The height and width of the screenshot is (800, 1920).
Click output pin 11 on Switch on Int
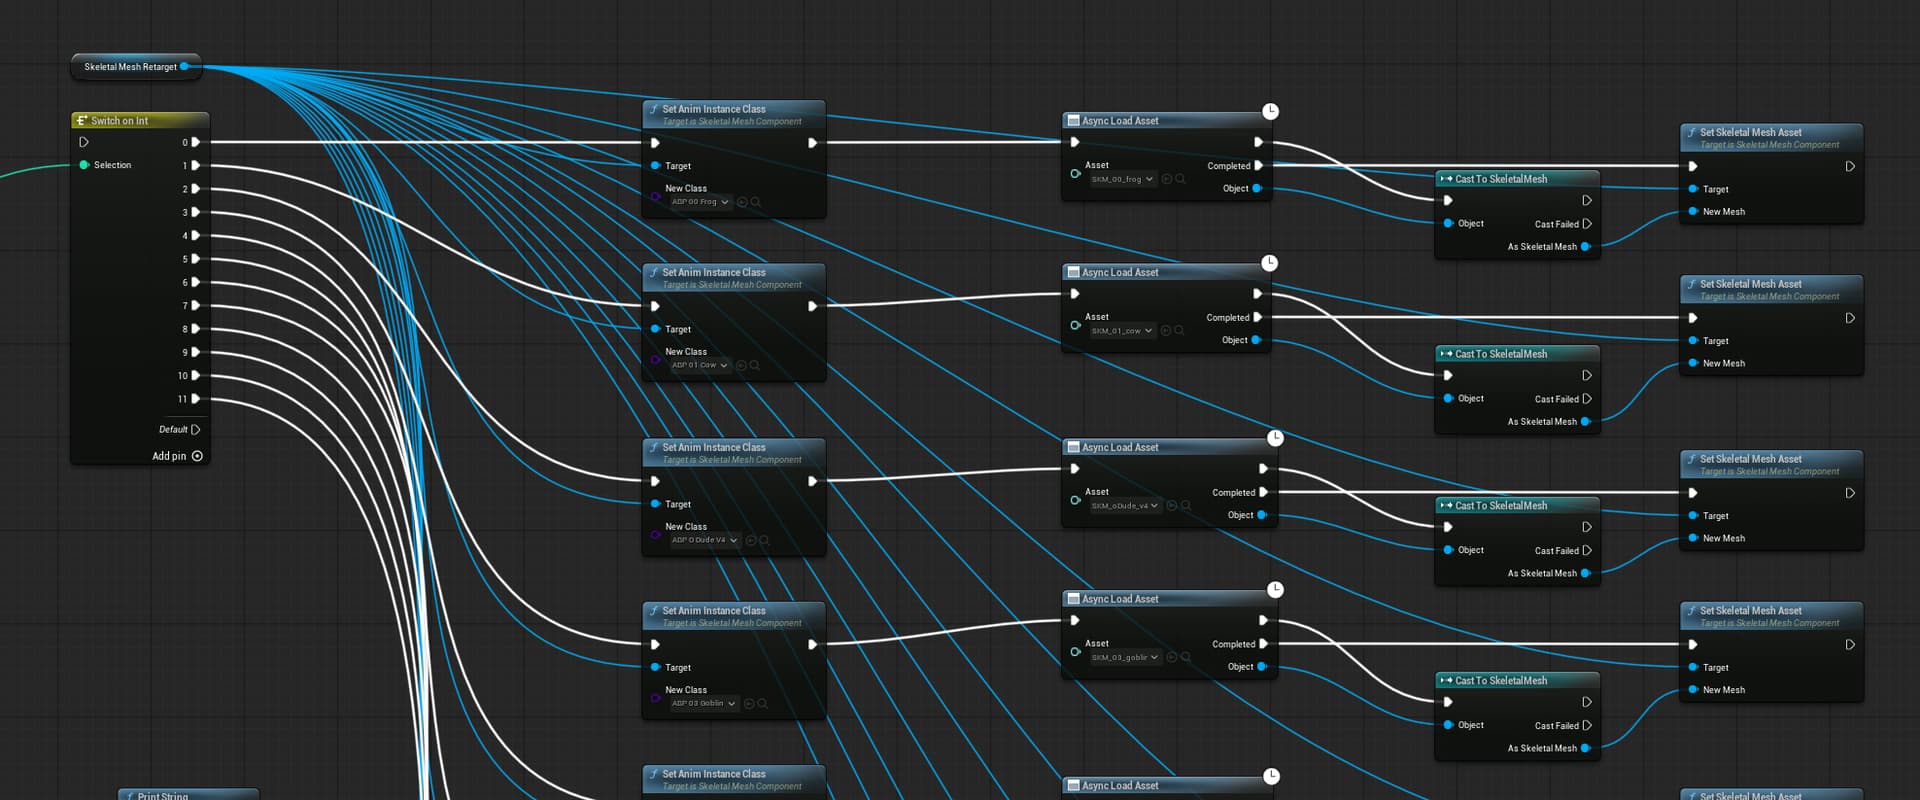195,399
